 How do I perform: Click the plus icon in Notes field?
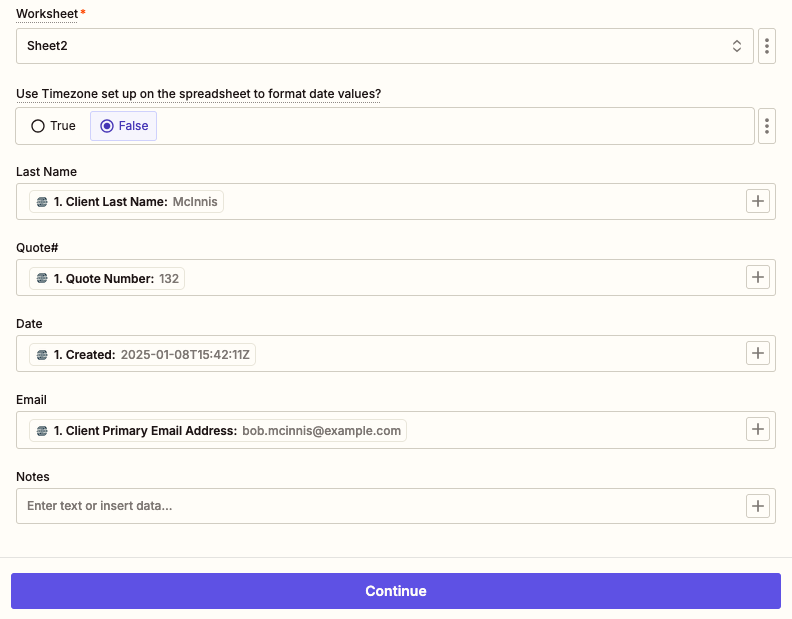tap(758, 506)
